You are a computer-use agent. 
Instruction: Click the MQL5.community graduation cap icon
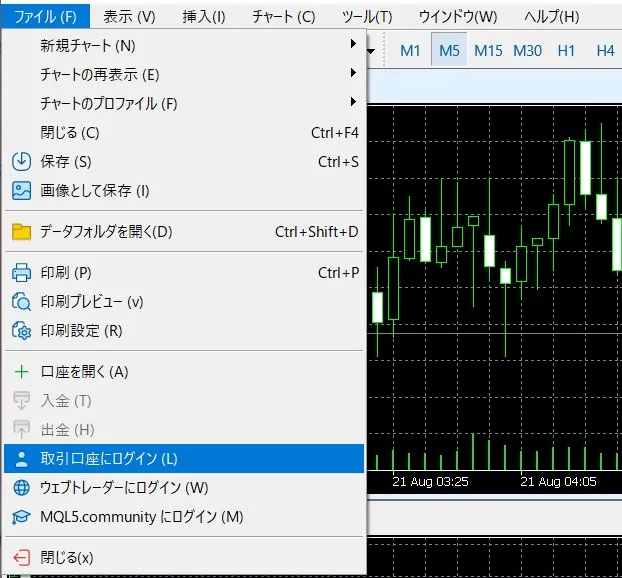coord(21,517)
